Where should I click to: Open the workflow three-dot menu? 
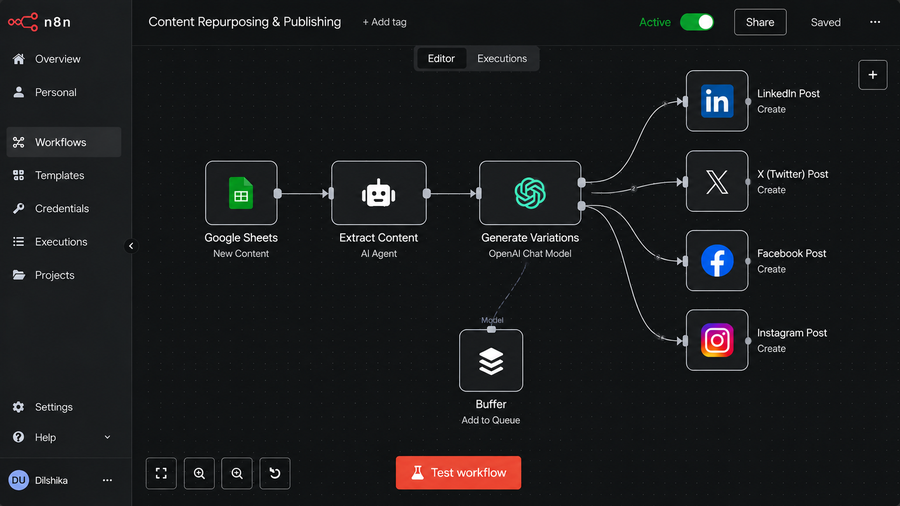[x=875, y=22]
